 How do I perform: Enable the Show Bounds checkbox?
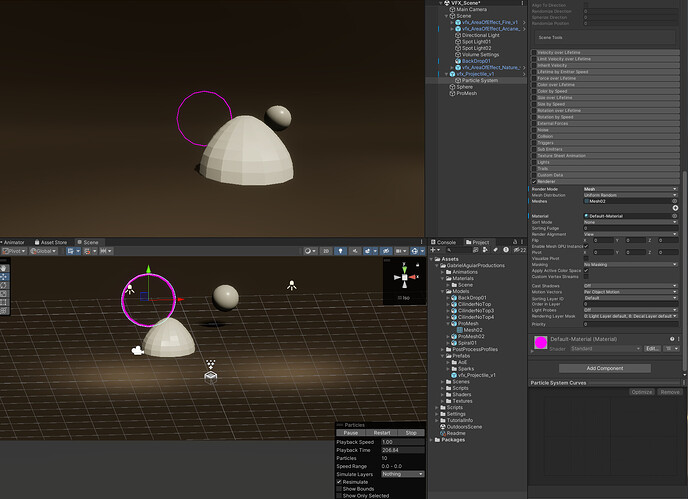pyautogui.click(x=339, y=488)
